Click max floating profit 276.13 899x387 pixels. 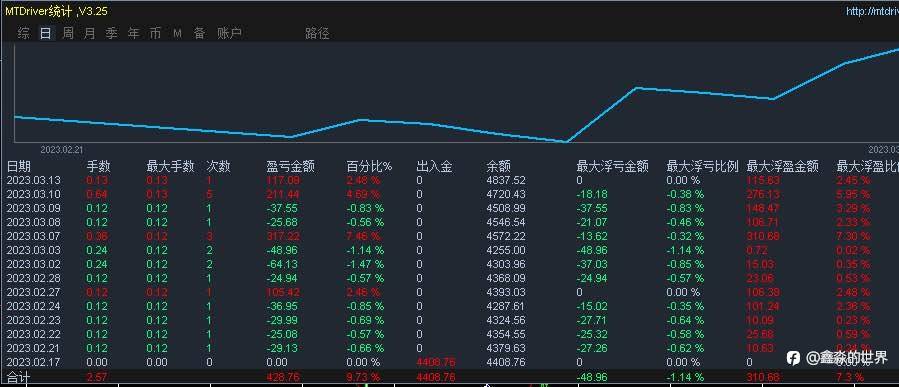tap(763, 194)
